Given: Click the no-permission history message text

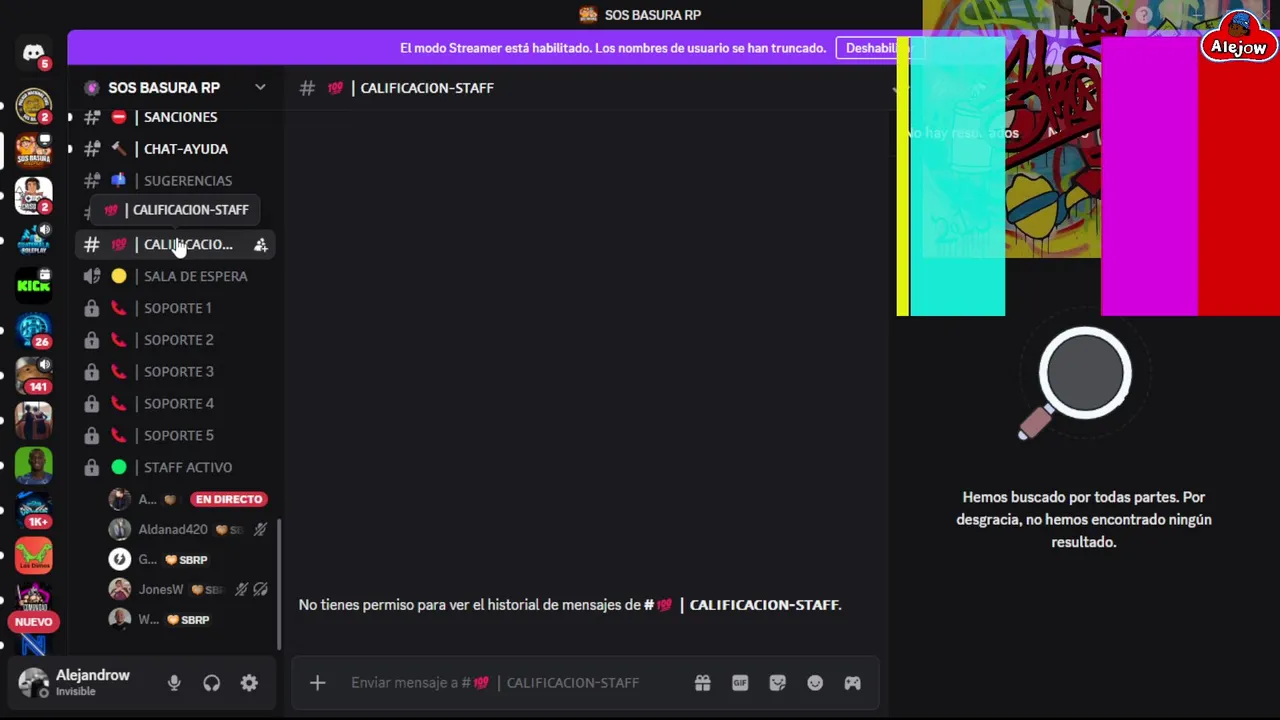Looking at the screenshot, I should click(570, 605).
